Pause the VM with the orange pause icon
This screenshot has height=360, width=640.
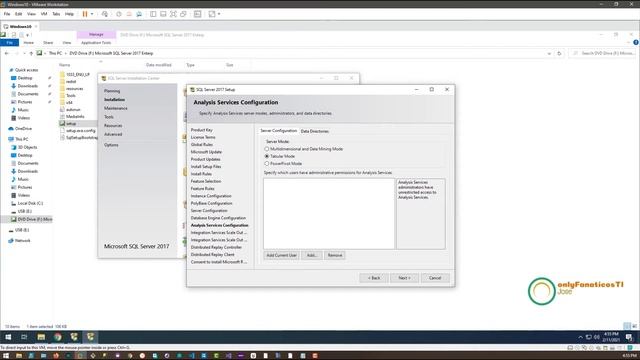[x=85, y=14]
